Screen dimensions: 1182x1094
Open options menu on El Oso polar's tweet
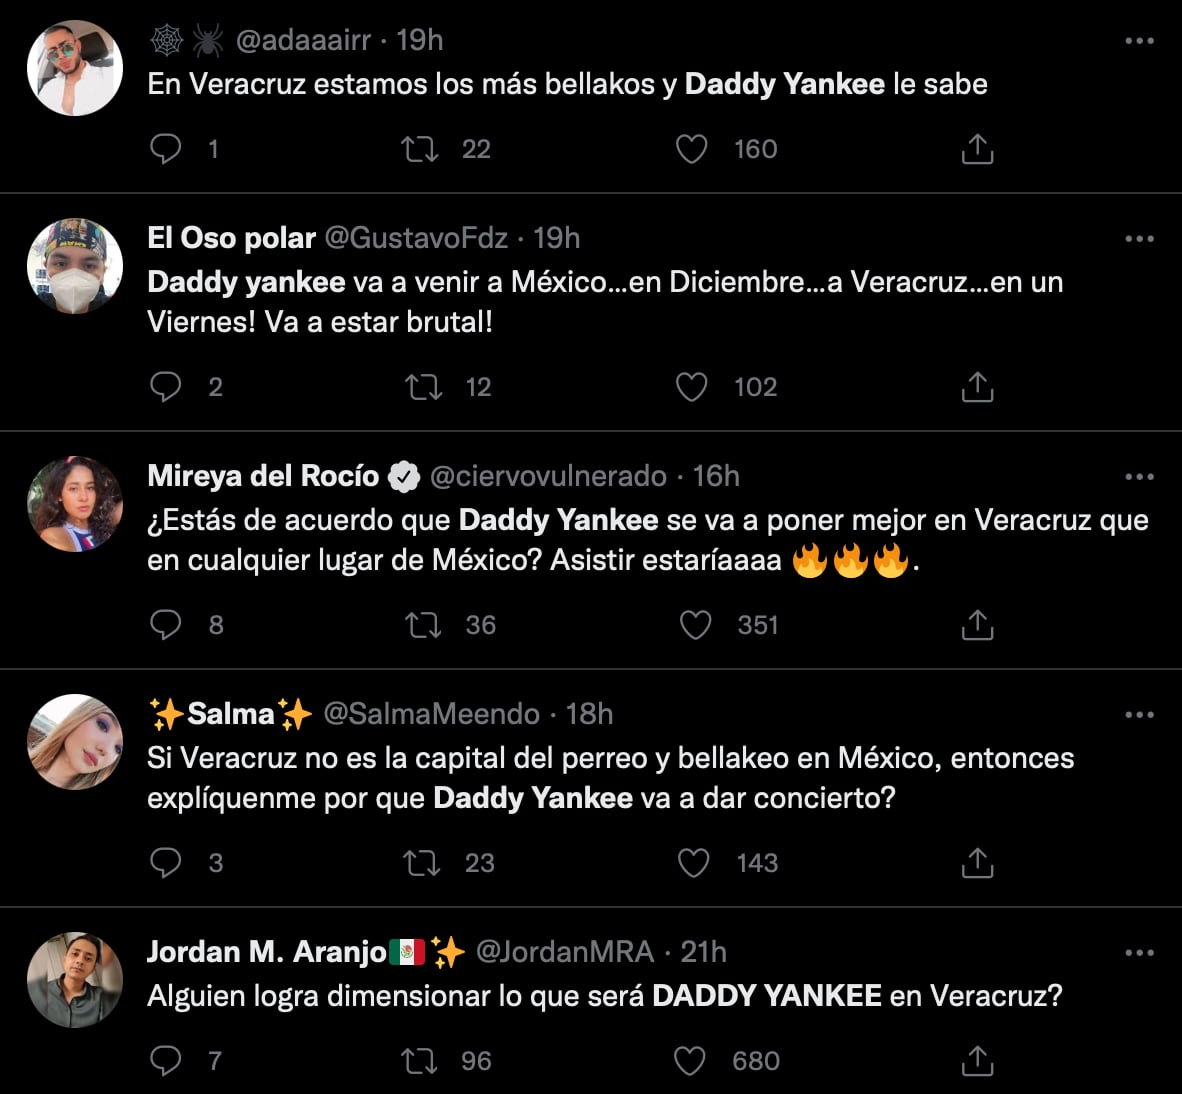pyautogui.click(x=1138, y=238)
